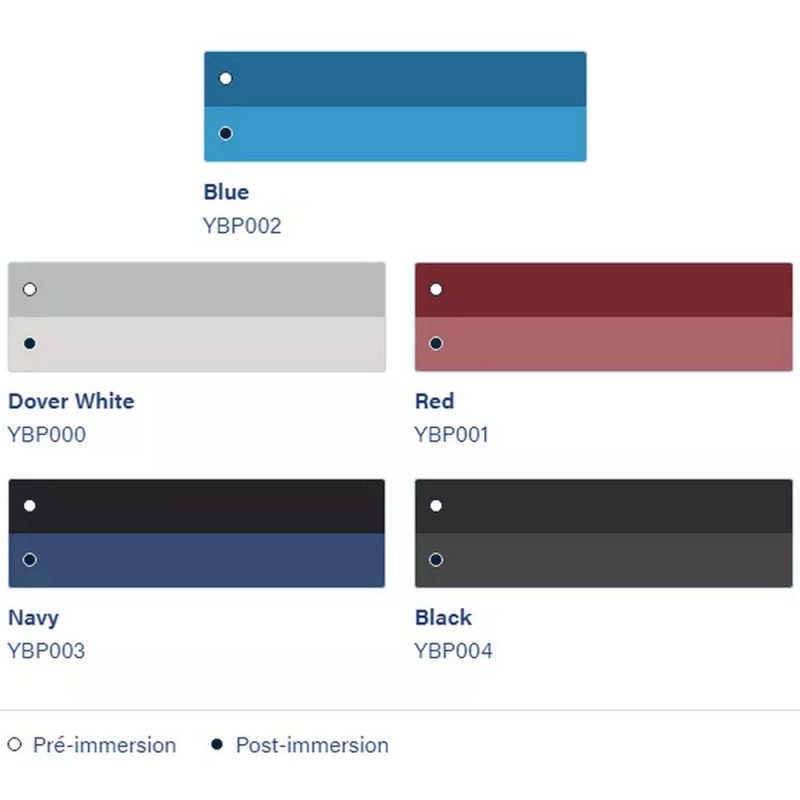Select the Black pre-immersion swatch
The width and height of the screenshot is (800, 800).
(603, 506)
